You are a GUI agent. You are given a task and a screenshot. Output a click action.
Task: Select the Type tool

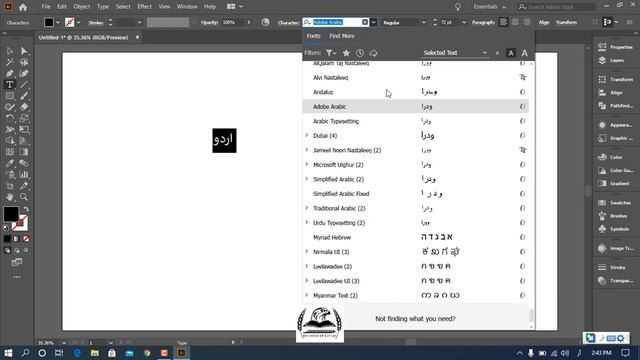pos(9,84)
